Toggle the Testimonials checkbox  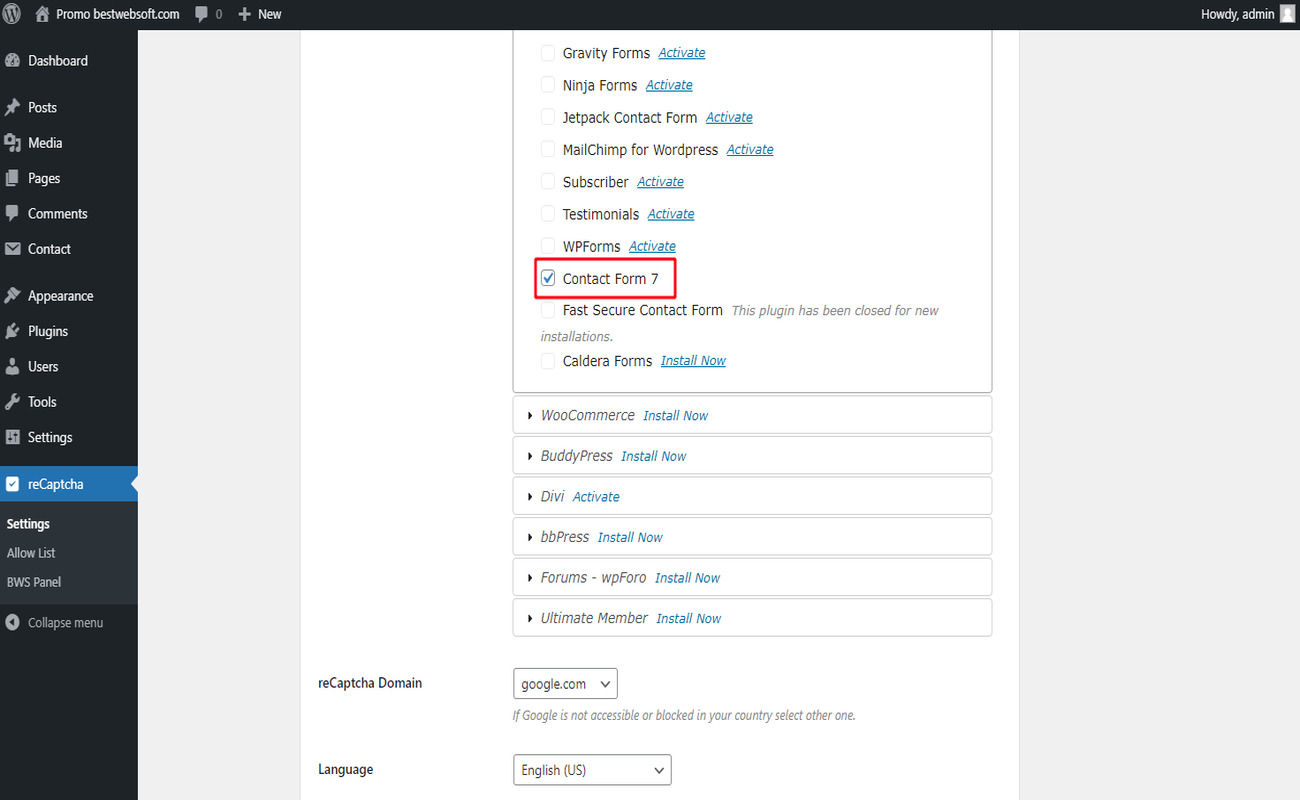[x=548, y=214]
